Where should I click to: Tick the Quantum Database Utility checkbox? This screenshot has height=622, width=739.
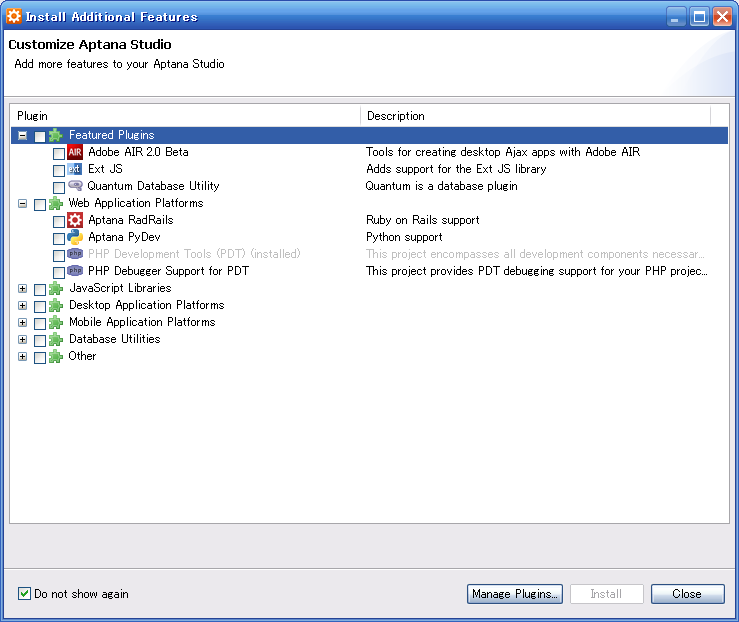59,188
